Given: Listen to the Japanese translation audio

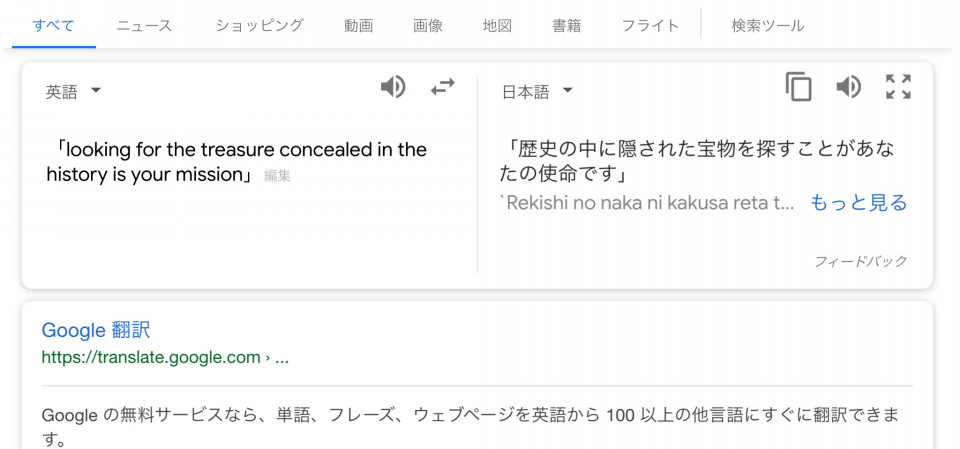Looking at the screenshot, I should tap(849, 87).
